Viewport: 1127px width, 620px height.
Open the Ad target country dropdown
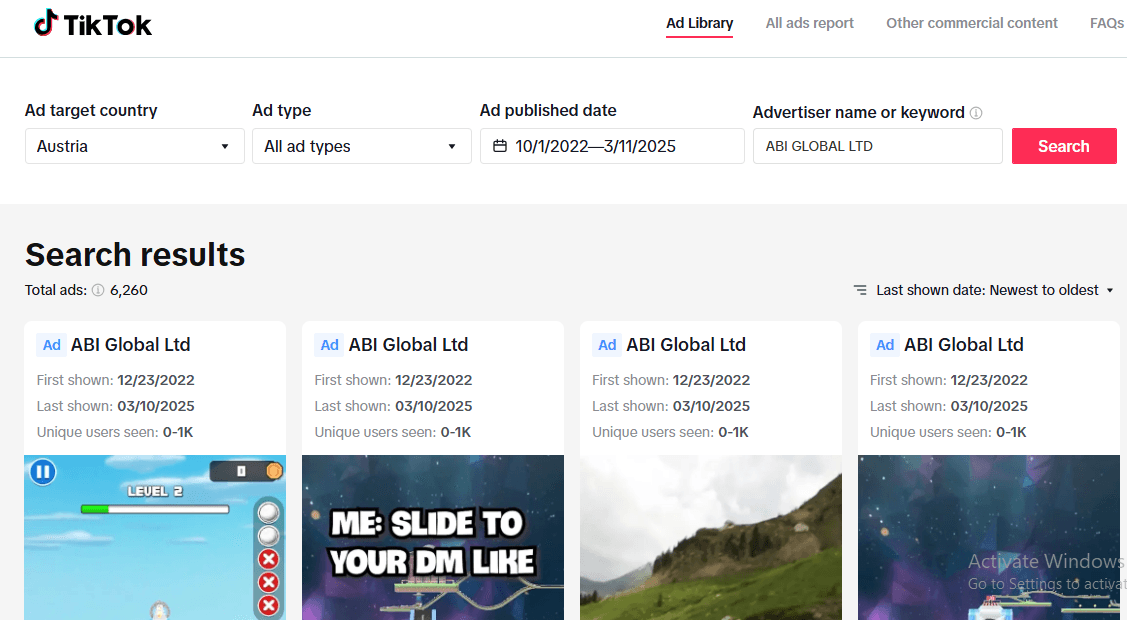134,146
